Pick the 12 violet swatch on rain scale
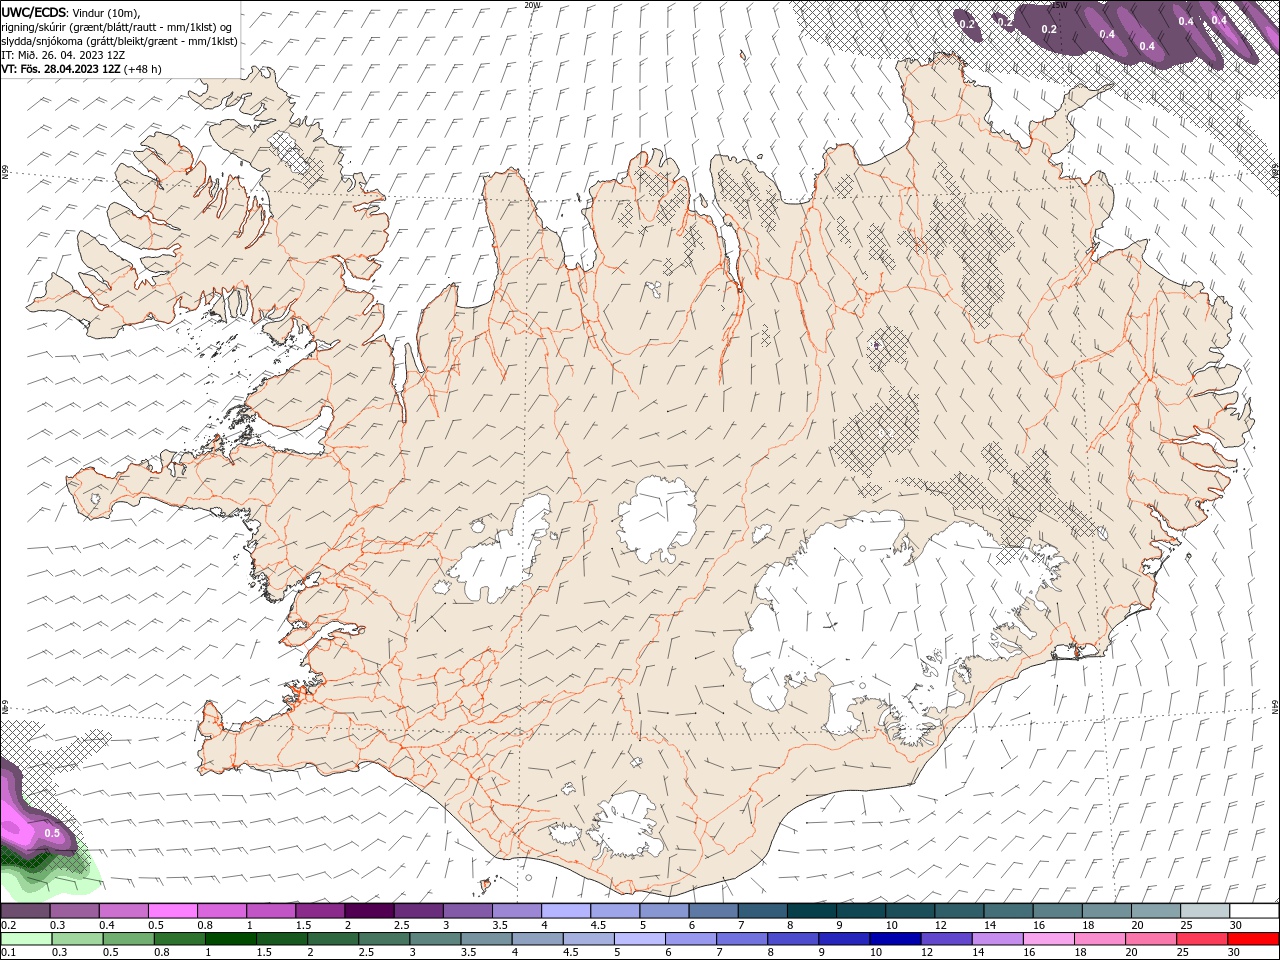The width and height of the screenshot is (1280, 960). (x=947, y=939)
